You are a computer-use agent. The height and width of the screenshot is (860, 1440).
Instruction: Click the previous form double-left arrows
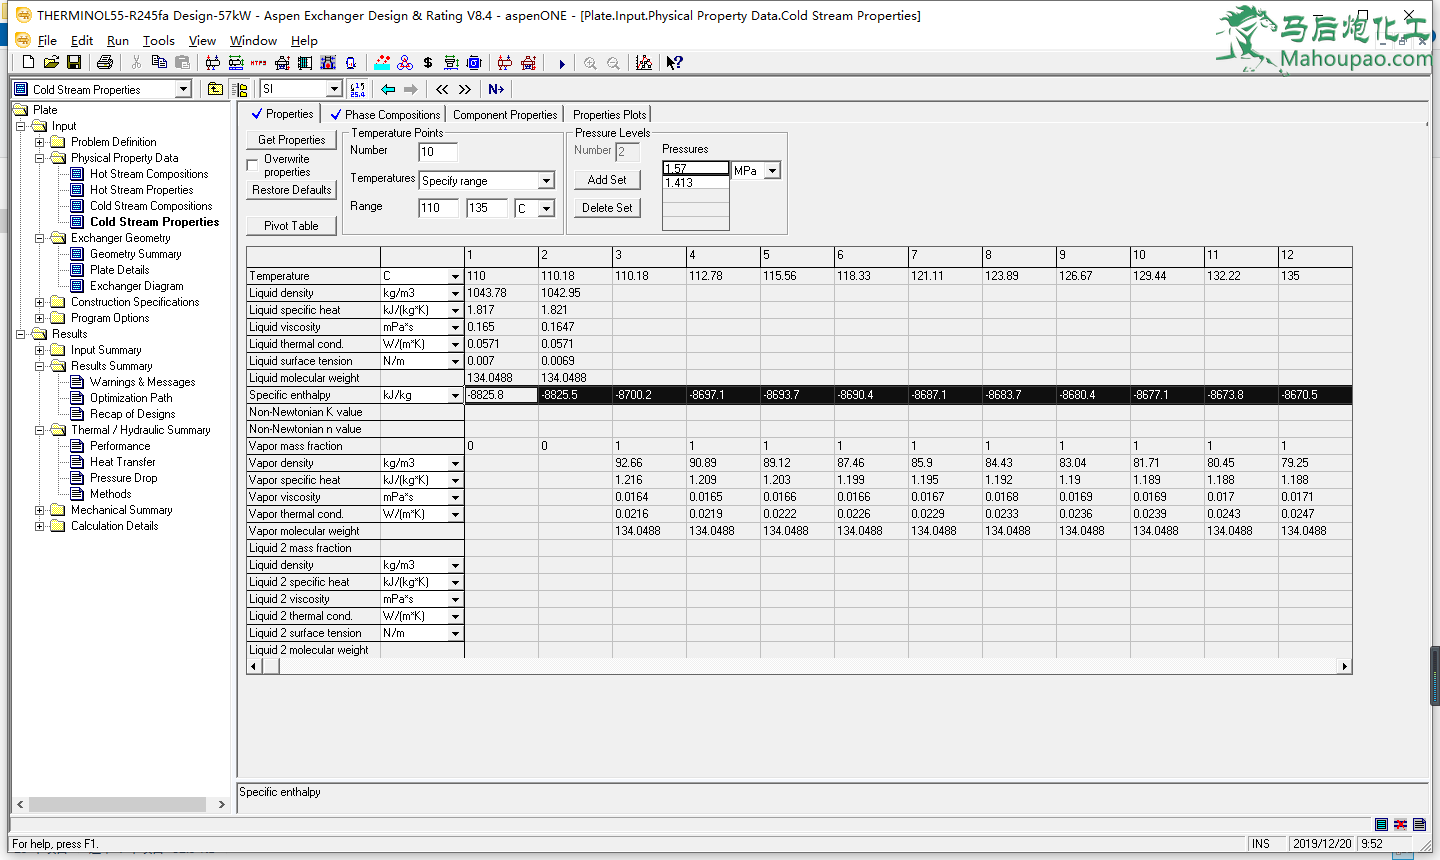(442, 89)
